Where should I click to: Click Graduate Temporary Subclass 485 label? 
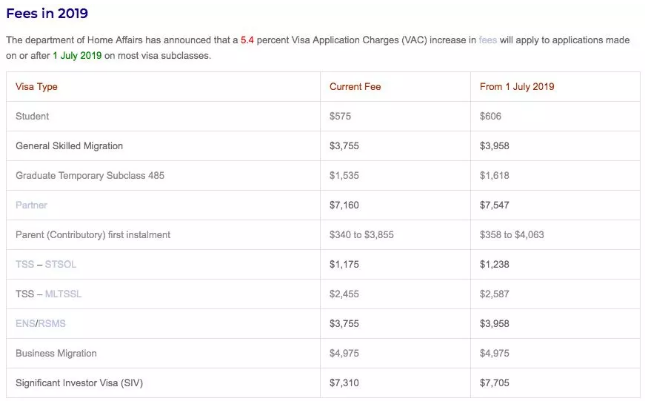pos(90,175)
